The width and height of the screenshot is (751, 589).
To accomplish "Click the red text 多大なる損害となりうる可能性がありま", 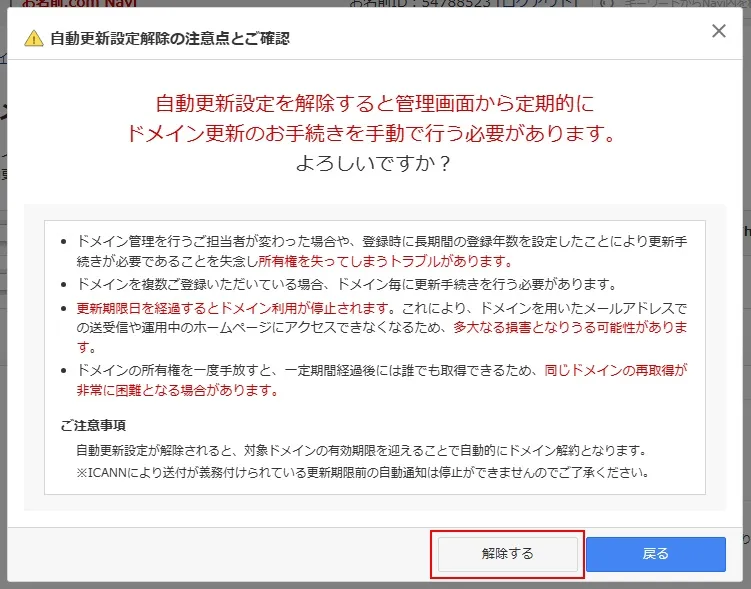I will tap(570, 328).
